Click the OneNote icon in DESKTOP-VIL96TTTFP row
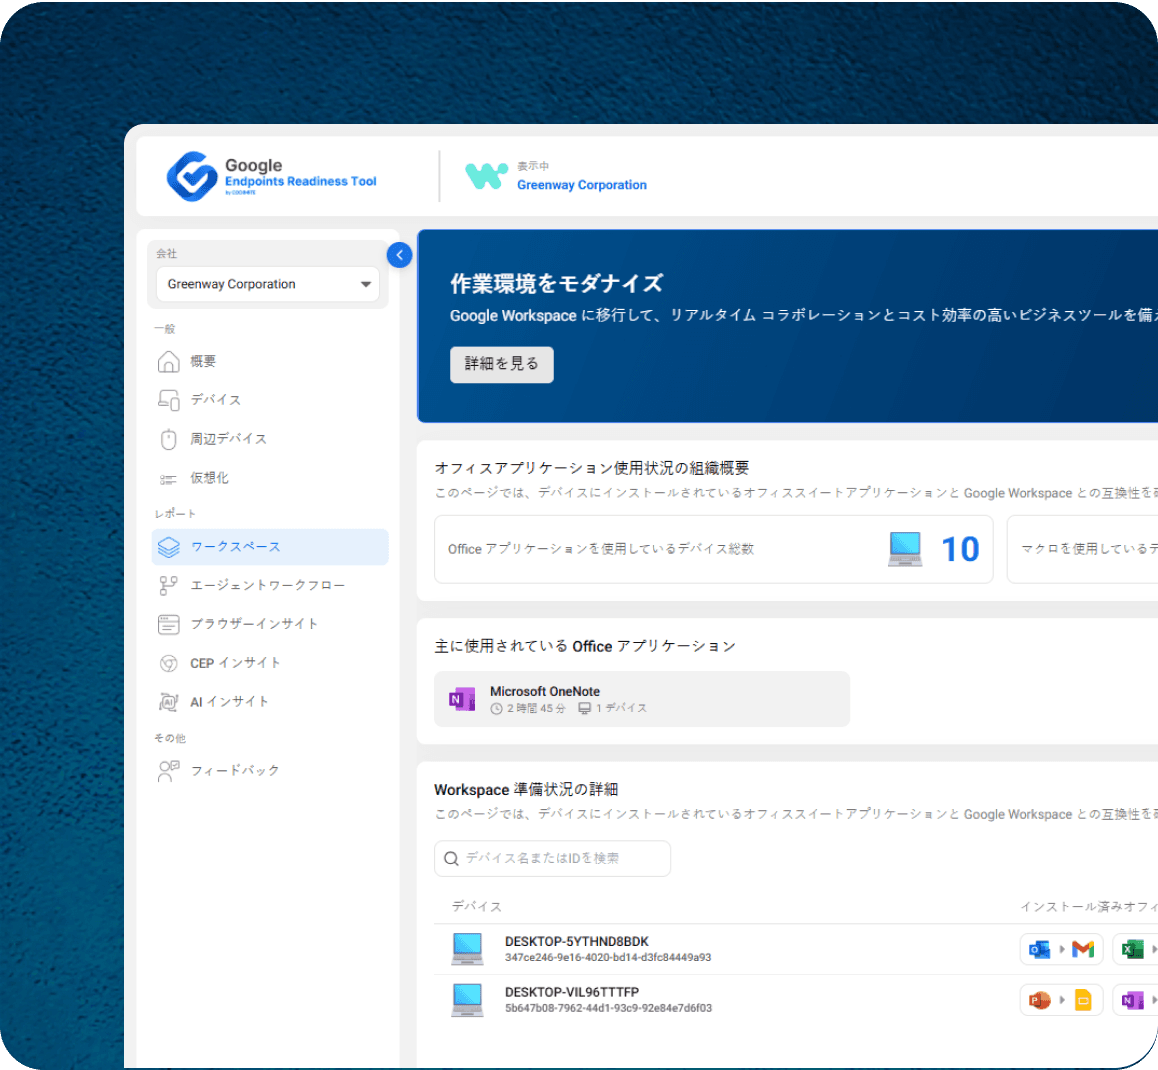Viewport: 1158px width, 1070px height. tap(1132, 1001)
